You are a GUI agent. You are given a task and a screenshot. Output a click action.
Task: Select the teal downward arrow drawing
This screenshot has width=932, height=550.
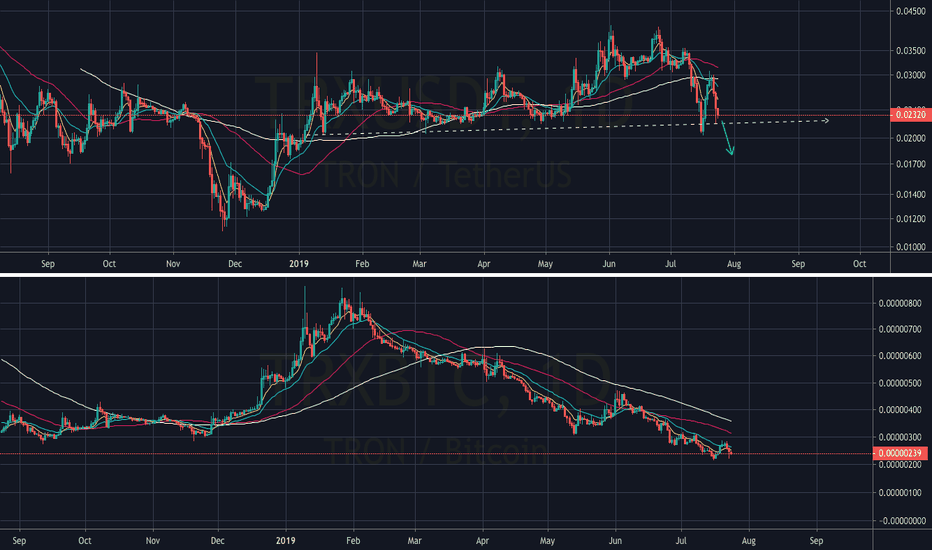[x=728, y=139]
